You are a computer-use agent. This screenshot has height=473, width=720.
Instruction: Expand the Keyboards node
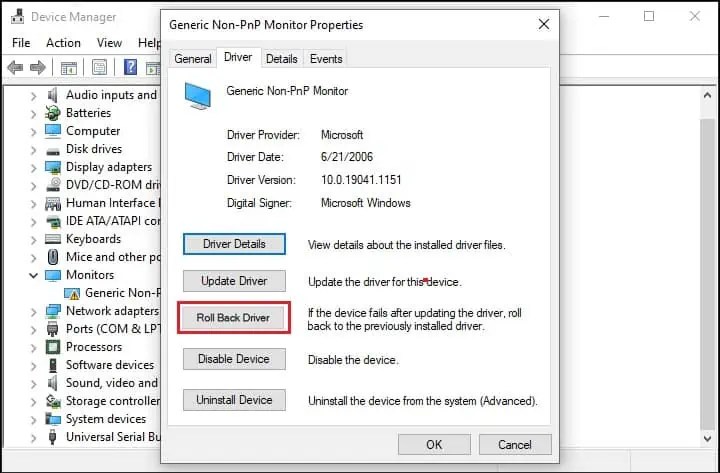click(x=33, y=240)
